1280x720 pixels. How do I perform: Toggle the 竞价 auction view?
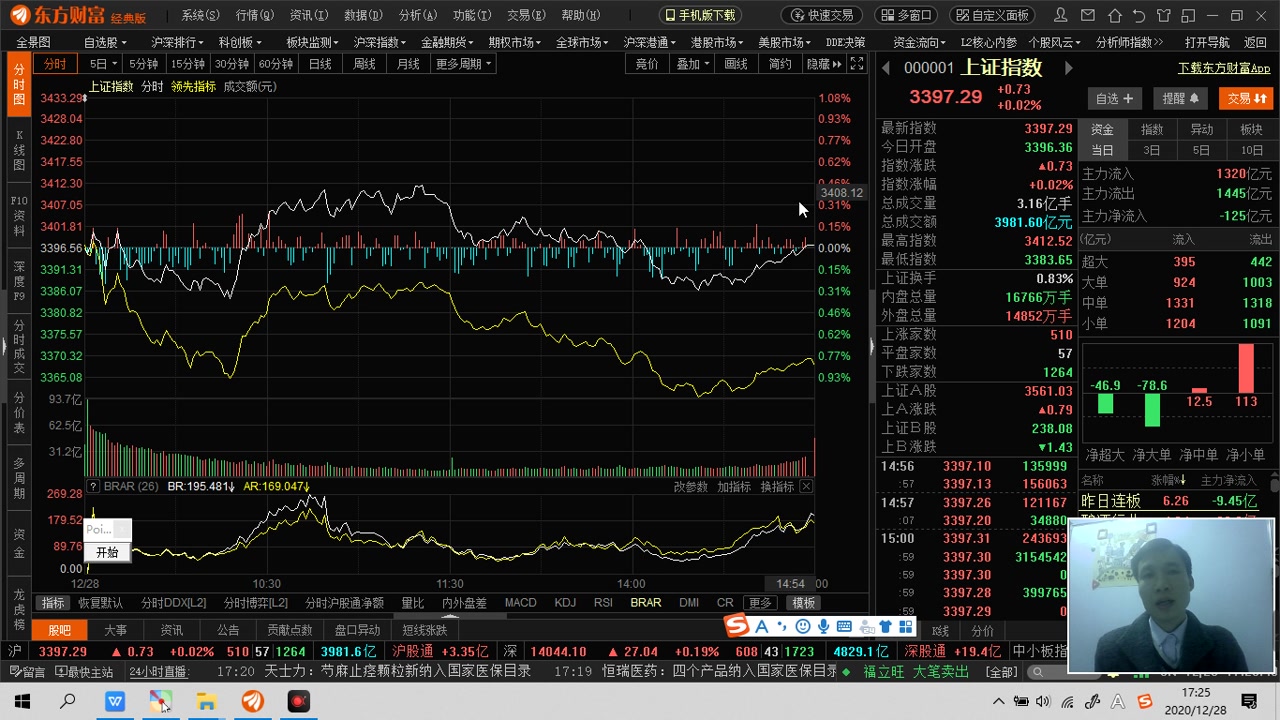click(x=647, y=63)
